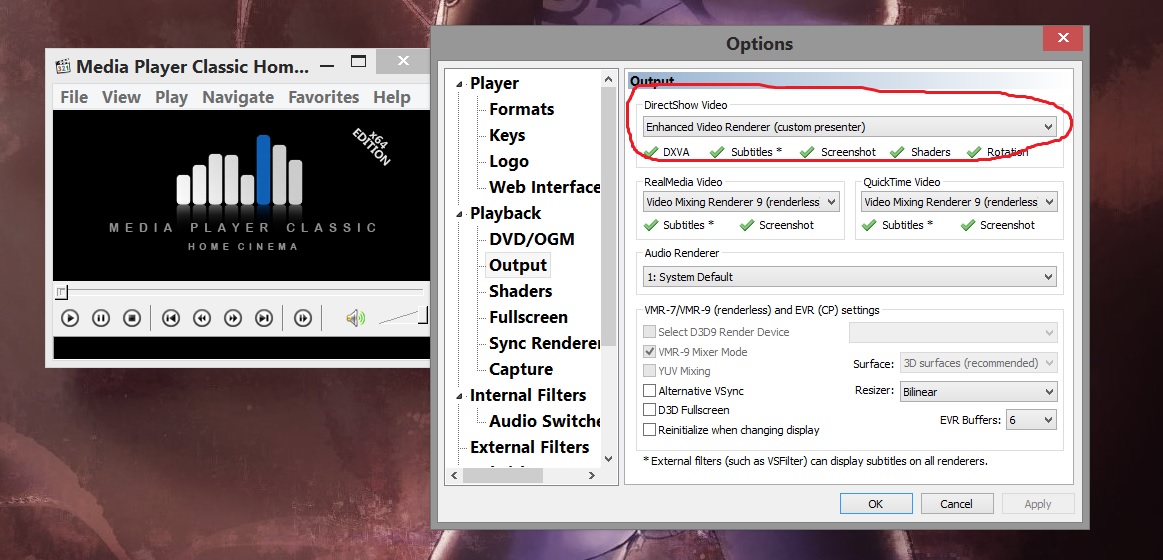This screenshot has height=560, width=1163.
Task: Mute audio using the speaker icon
Action: [355, 318]
